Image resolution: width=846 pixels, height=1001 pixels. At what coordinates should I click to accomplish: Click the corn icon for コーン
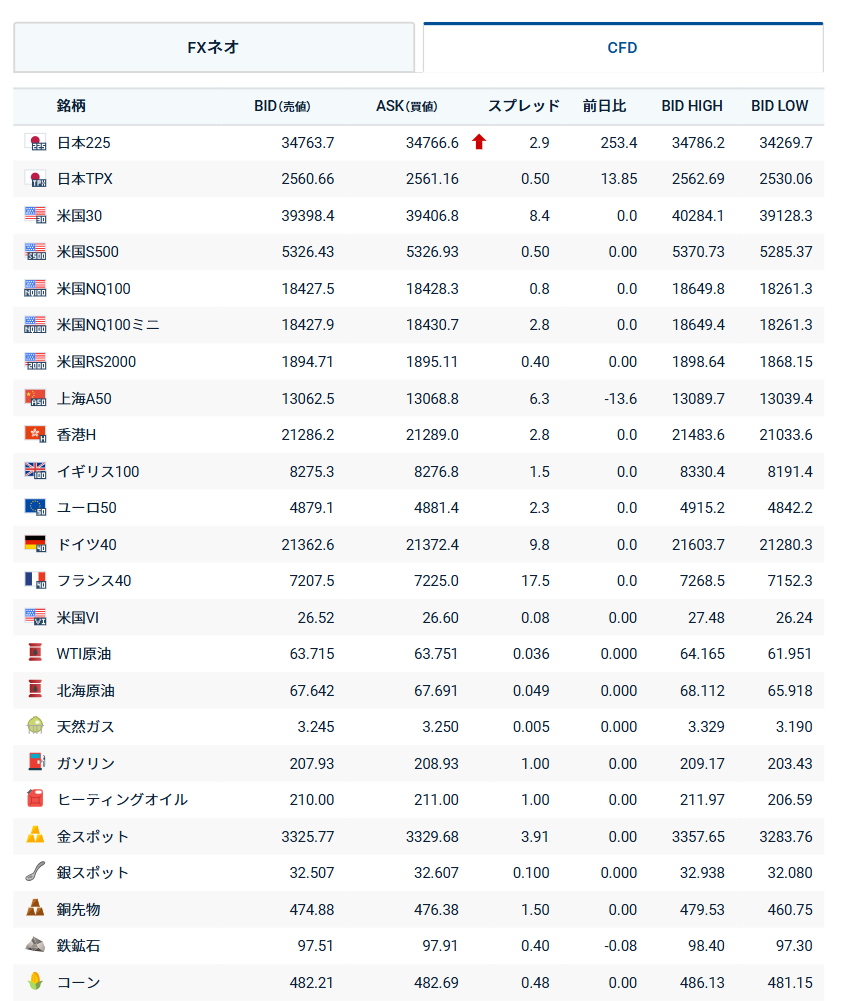click(35, 981)
